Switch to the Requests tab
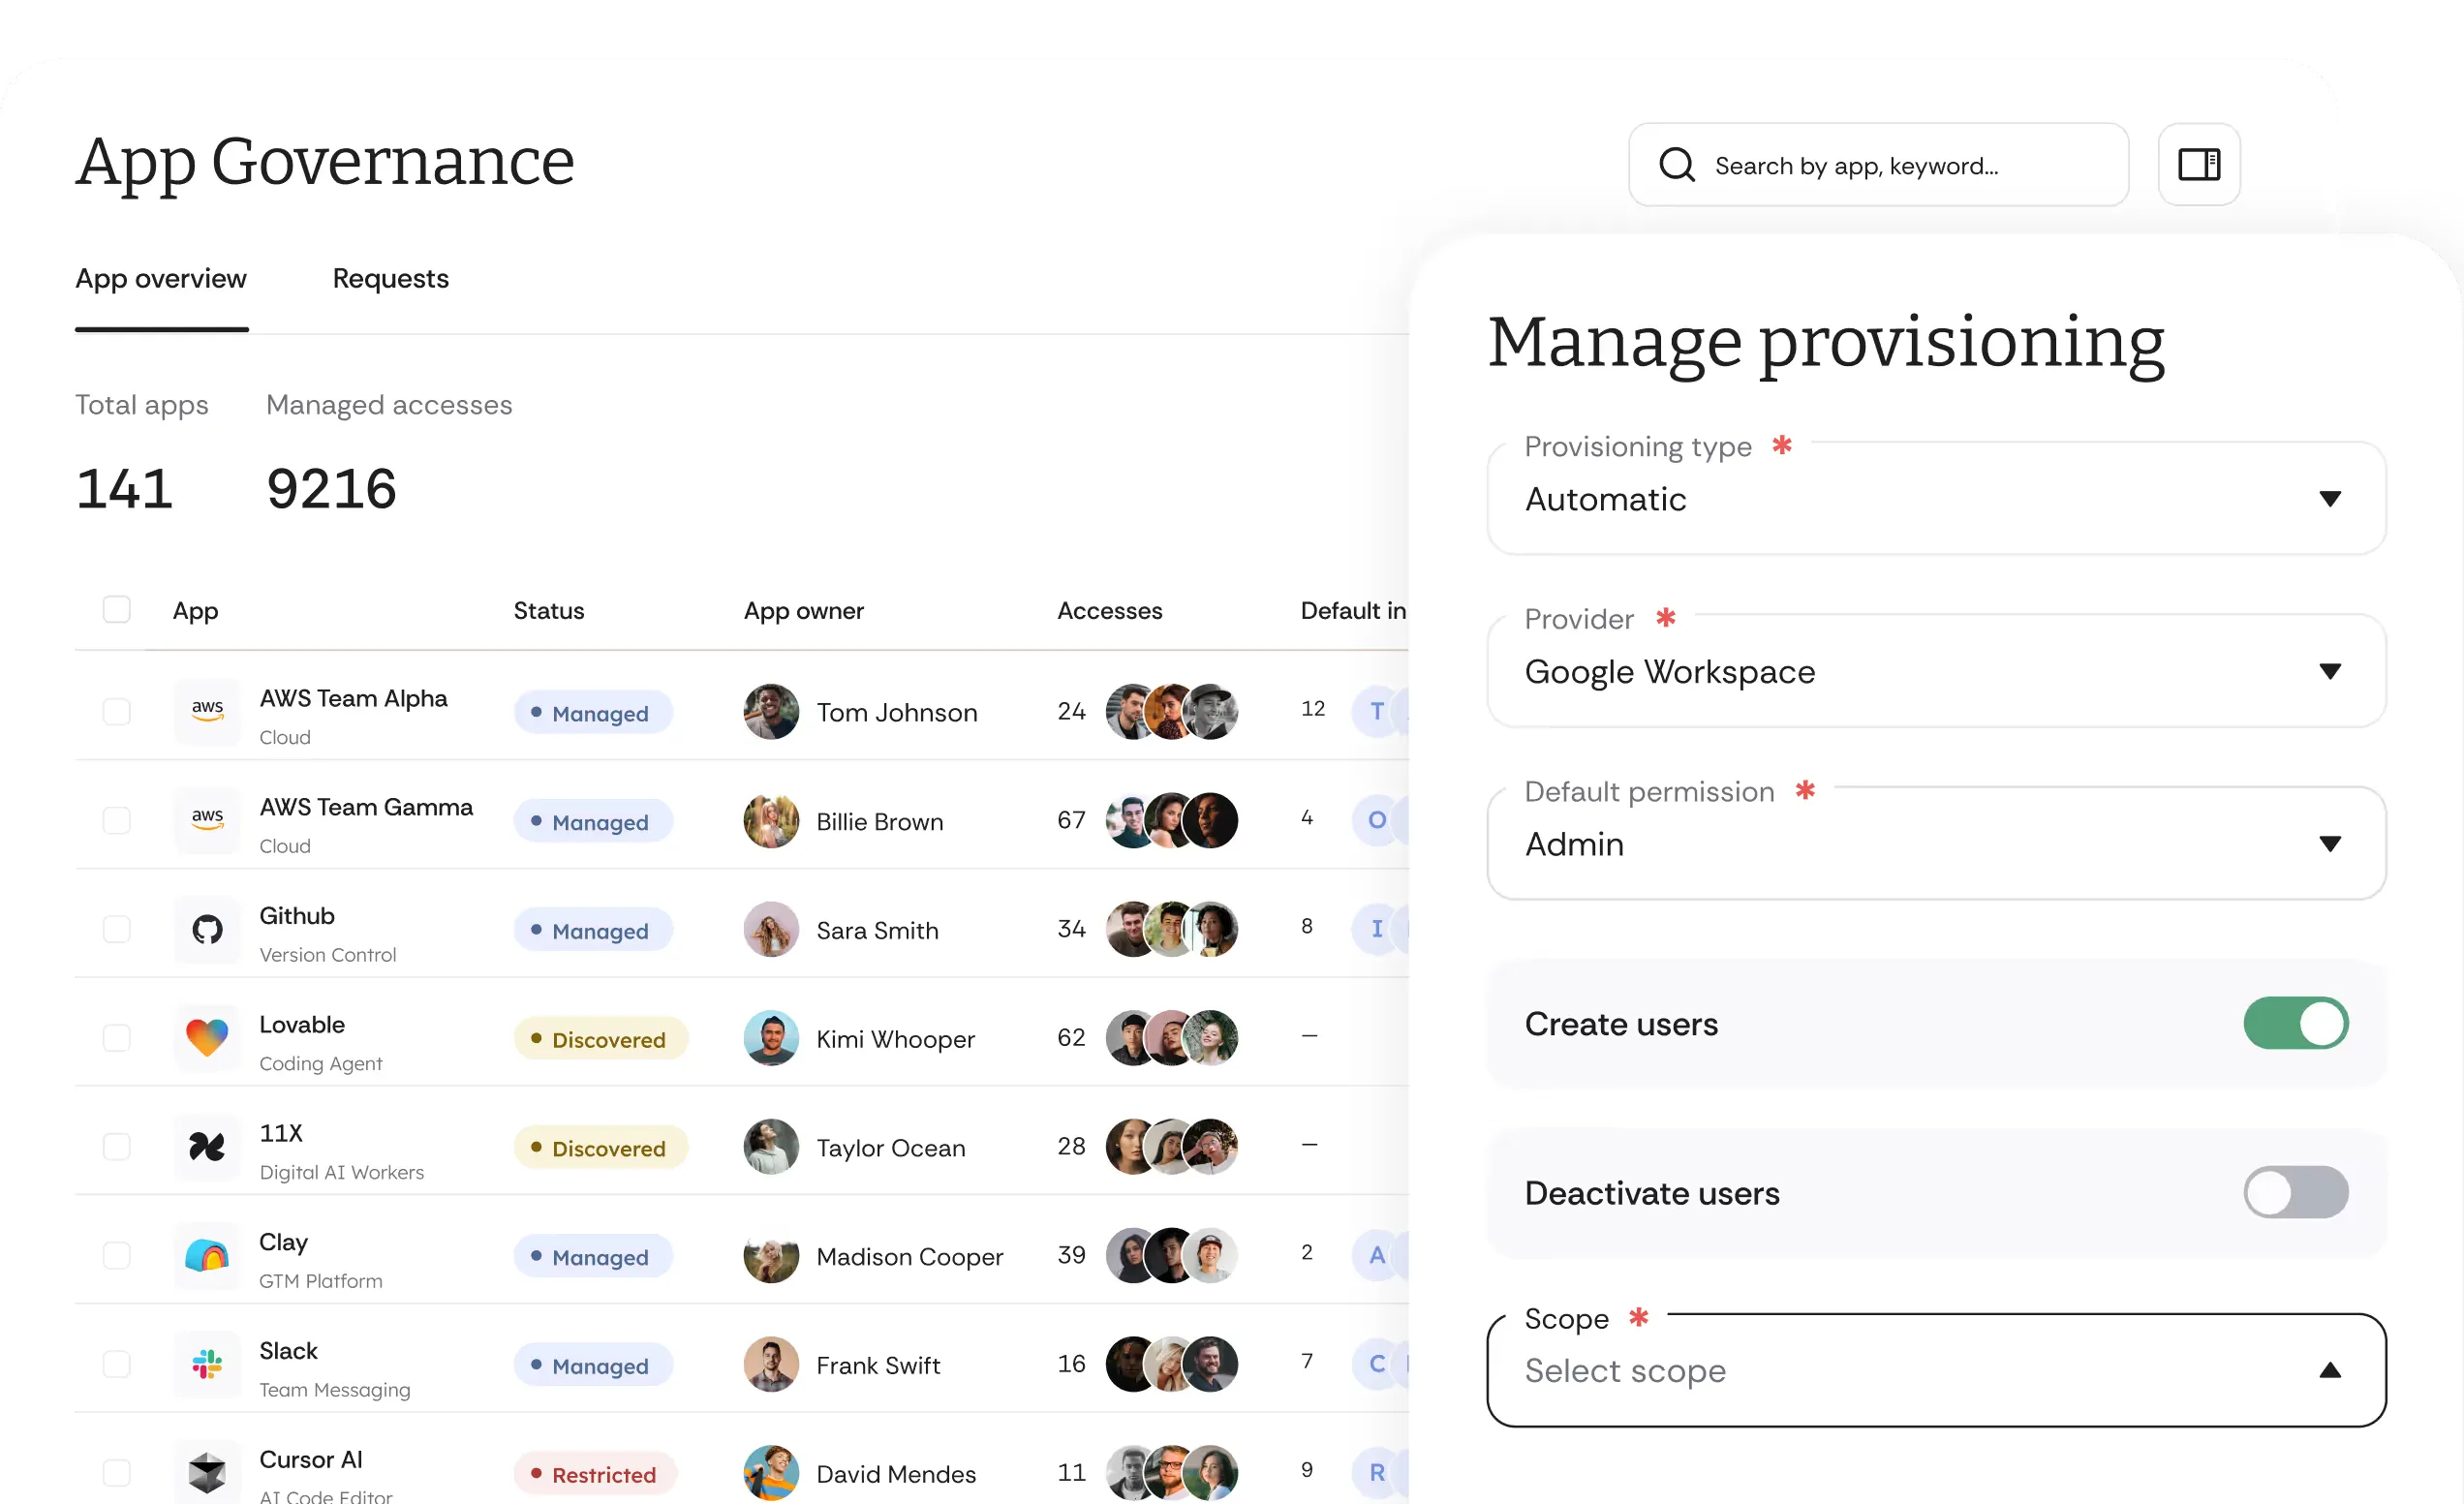The width and height of the screenshot is (2464, 1504). click(x=390, y=279)
